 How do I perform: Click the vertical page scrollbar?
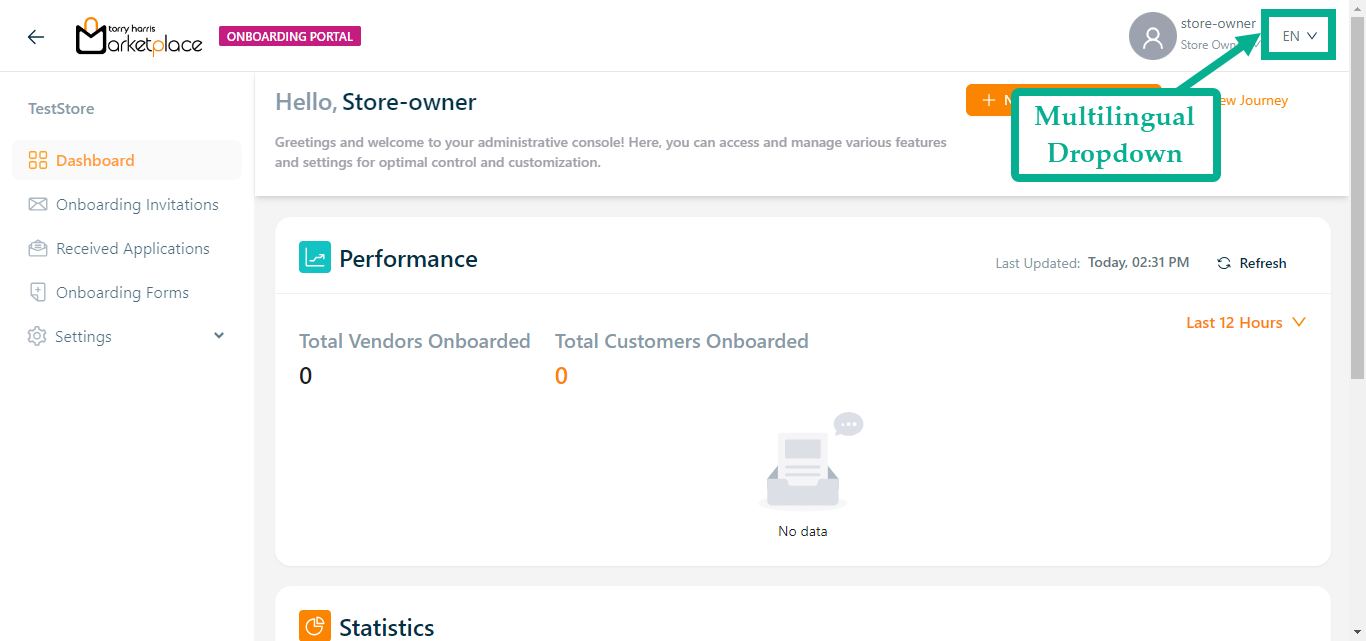1357,200
